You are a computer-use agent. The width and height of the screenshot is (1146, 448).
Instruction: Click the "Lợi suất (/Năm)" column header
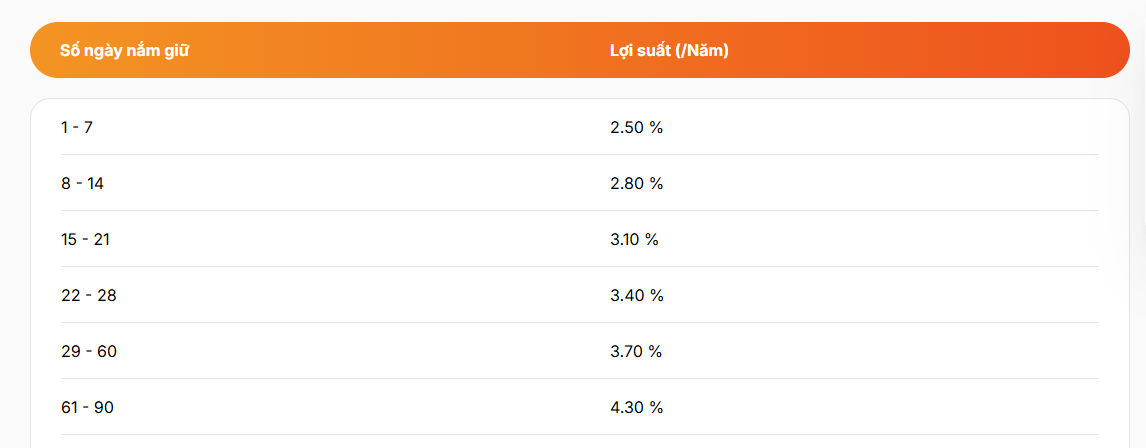(x=669, y=50)
